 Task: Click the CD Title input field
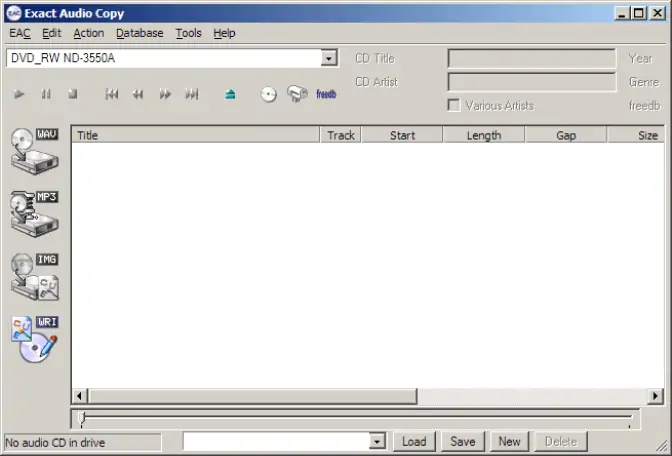pyautogui.click(x=532, y=58)
